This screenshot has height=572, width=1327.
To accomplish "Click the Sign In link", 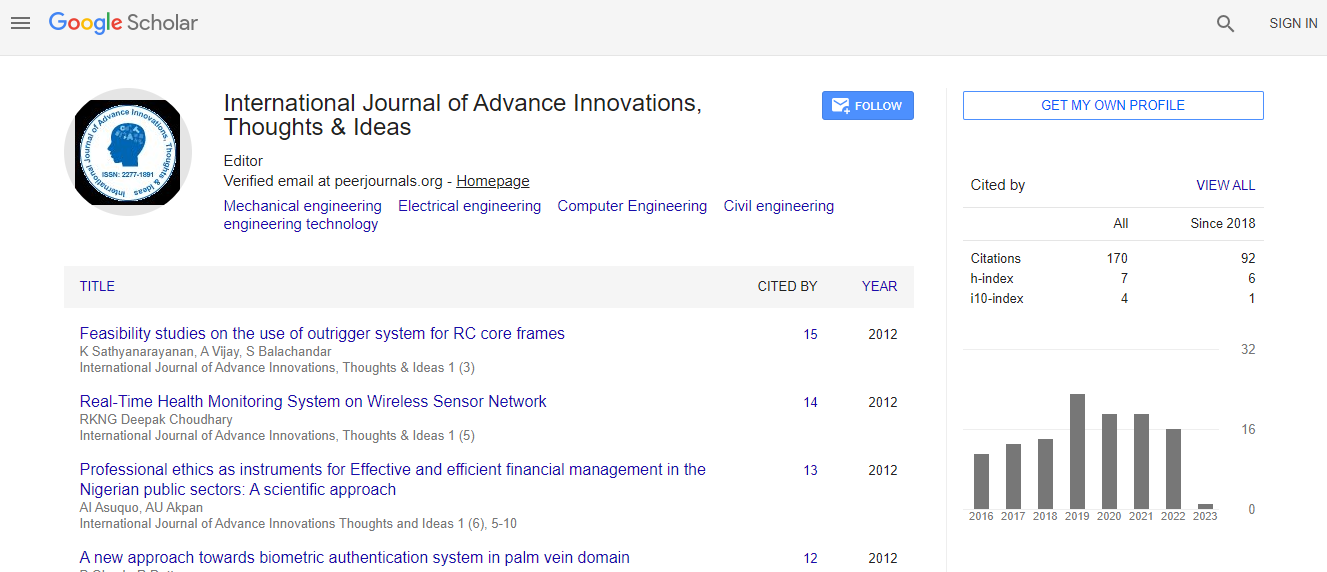I will (1292, 23).
